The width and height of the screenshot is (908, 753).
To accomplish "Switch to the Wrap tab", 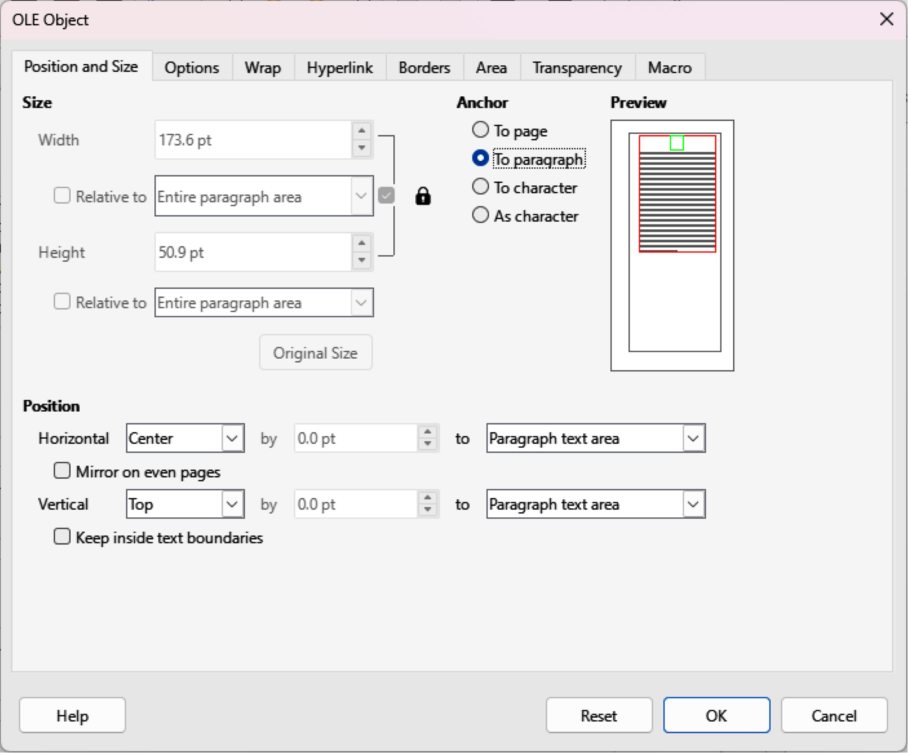I will [x=263, y=68].
